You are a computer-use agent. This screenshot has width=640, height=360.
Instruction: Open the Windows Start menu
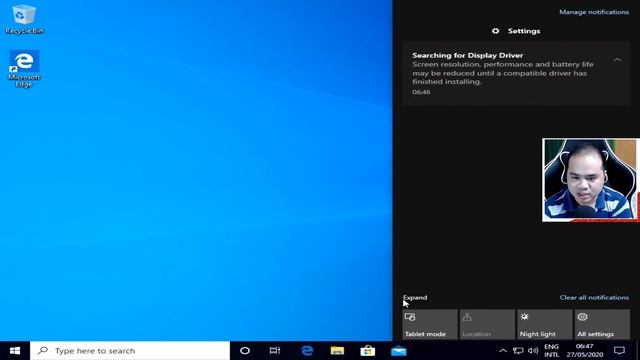click(x=15, y=351)
